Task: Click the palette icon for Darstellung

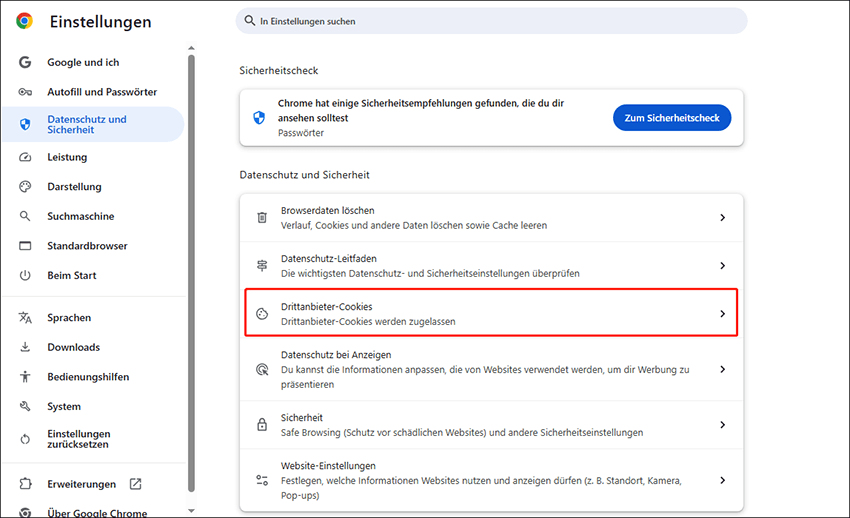Action: (x=25, y=187)
